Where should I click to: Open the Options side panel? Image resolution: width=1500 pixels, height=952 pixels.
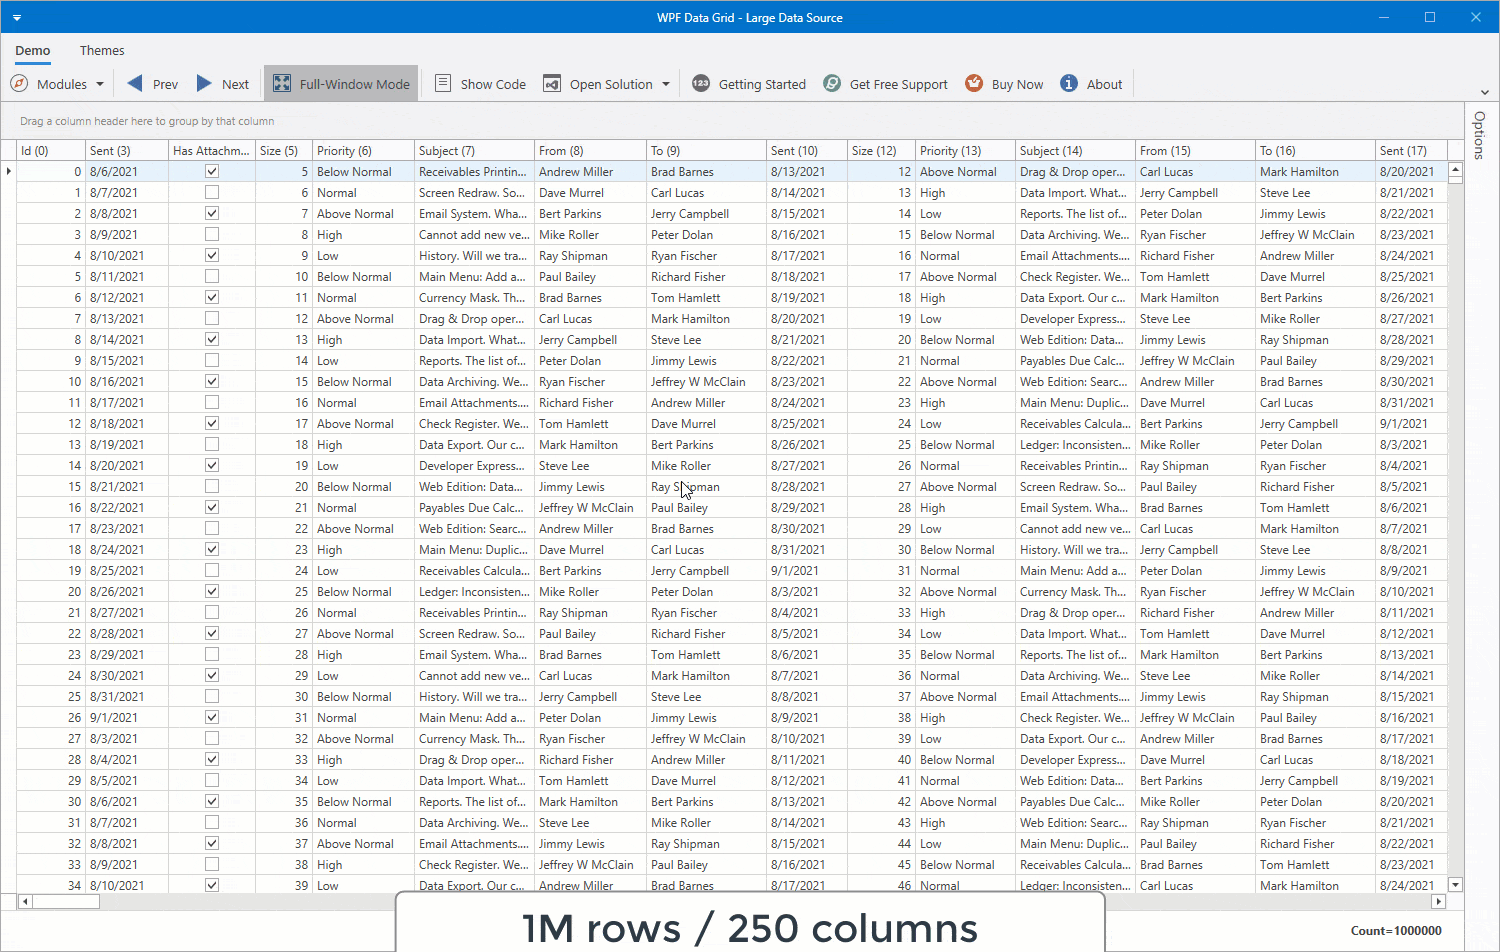(1479, 135)
